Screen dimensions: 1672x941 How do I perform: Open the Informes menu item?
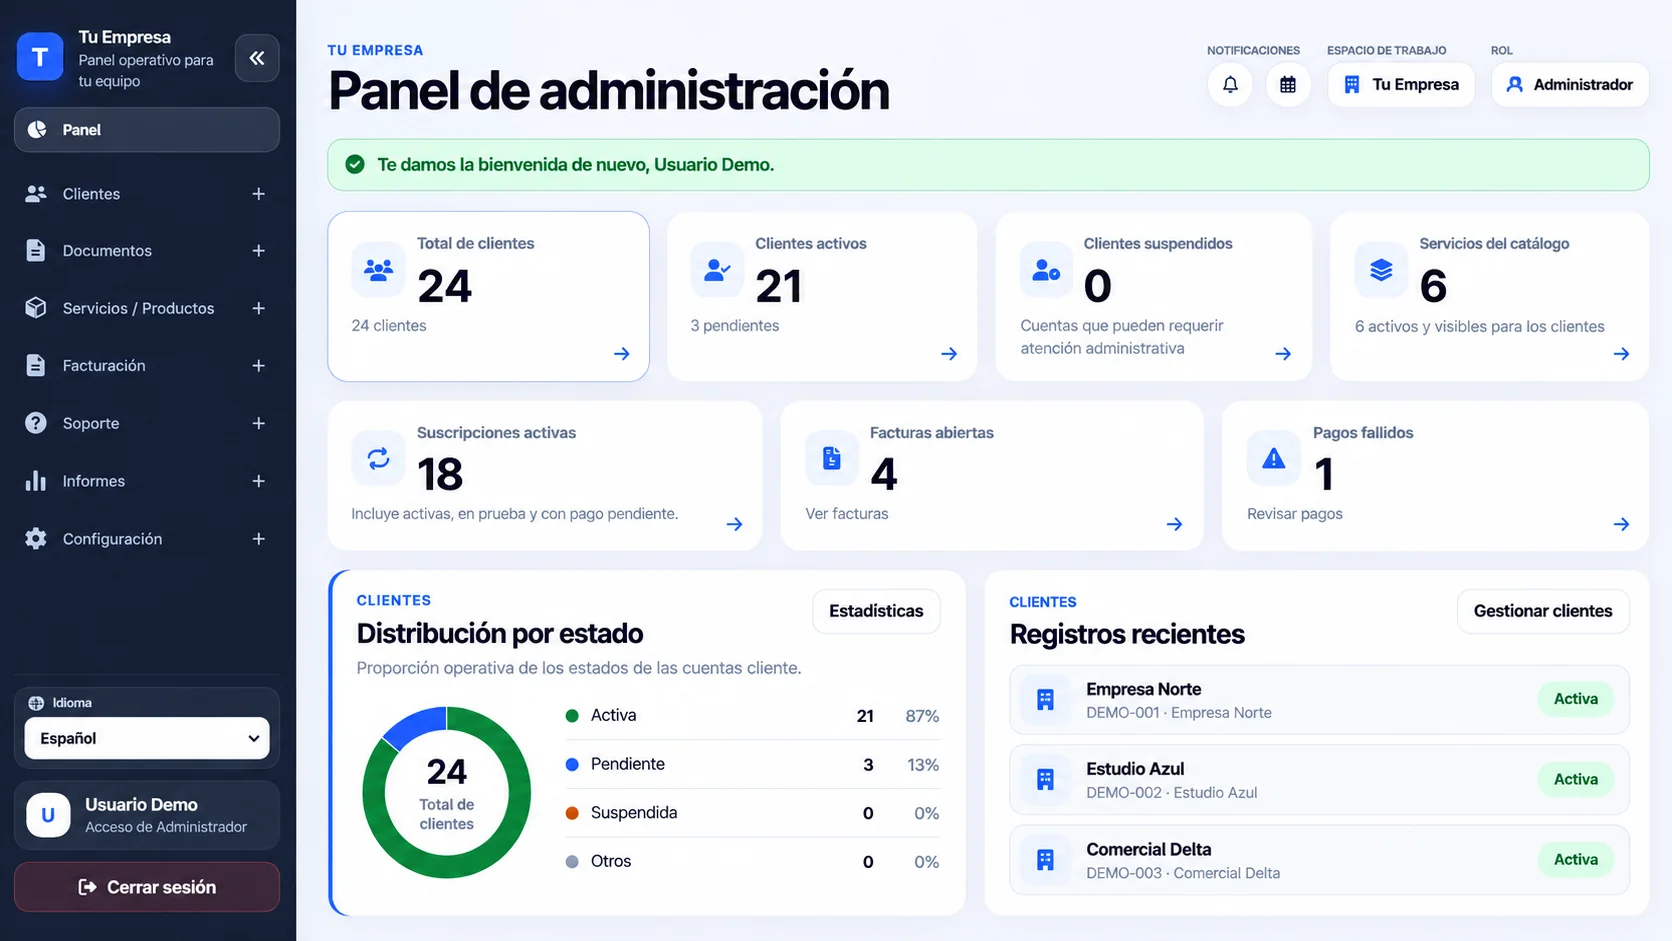tap(147, 481)
